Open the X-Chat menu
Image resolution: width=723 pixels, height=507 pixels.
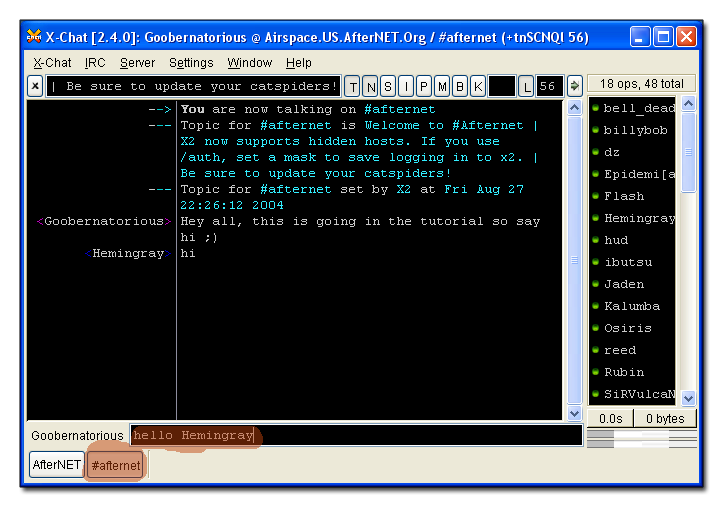[x=52, y=62]
